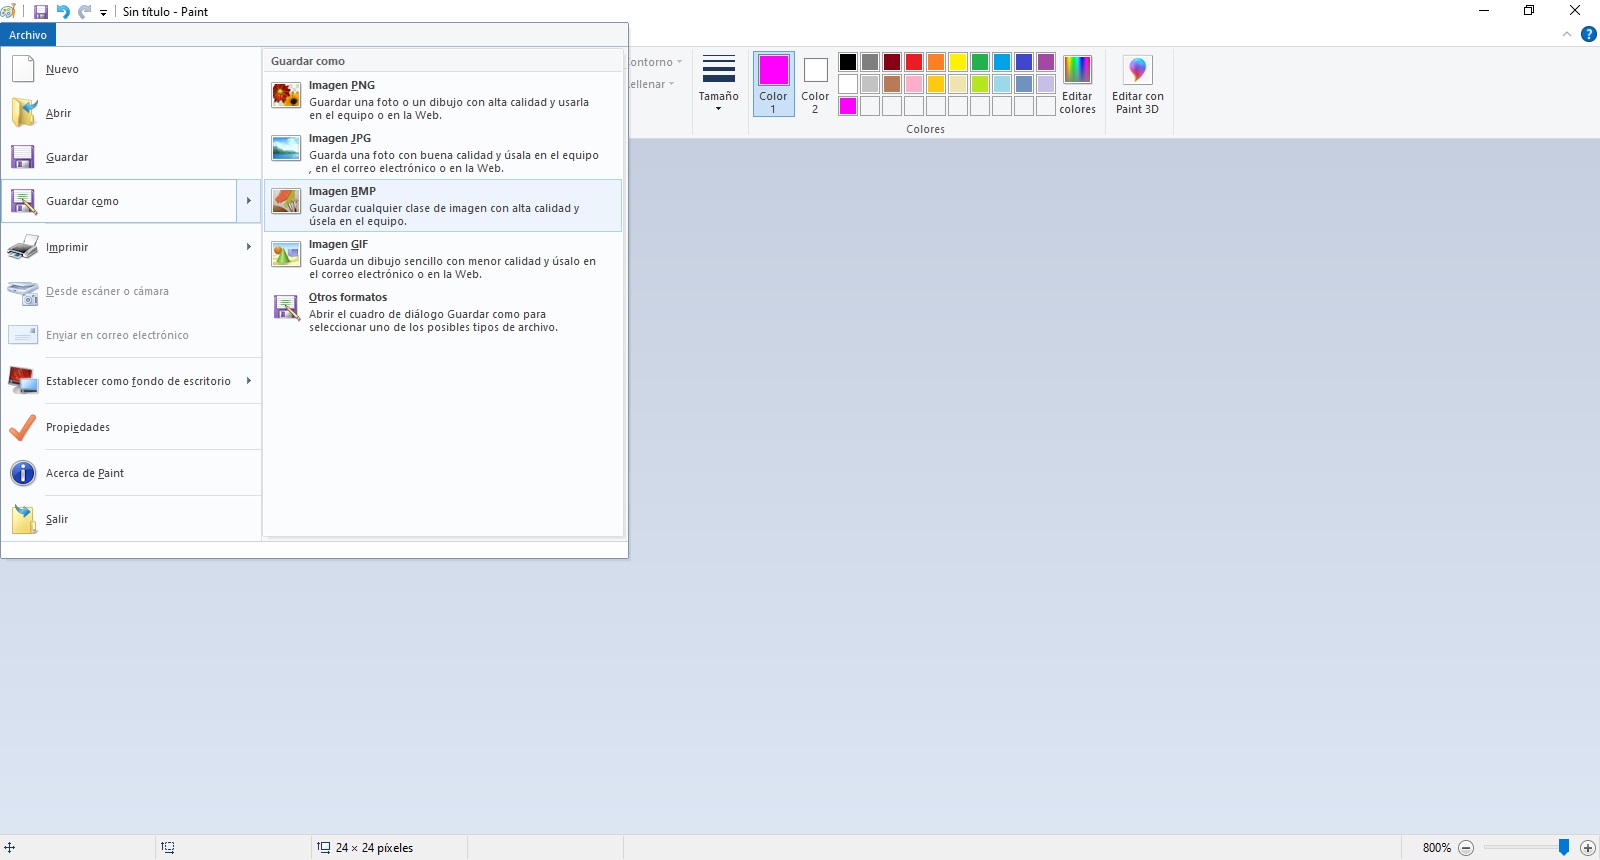1600x860 pixels.
Task: Expand the Imprimir submenu arrow
Action: point(249,247)
